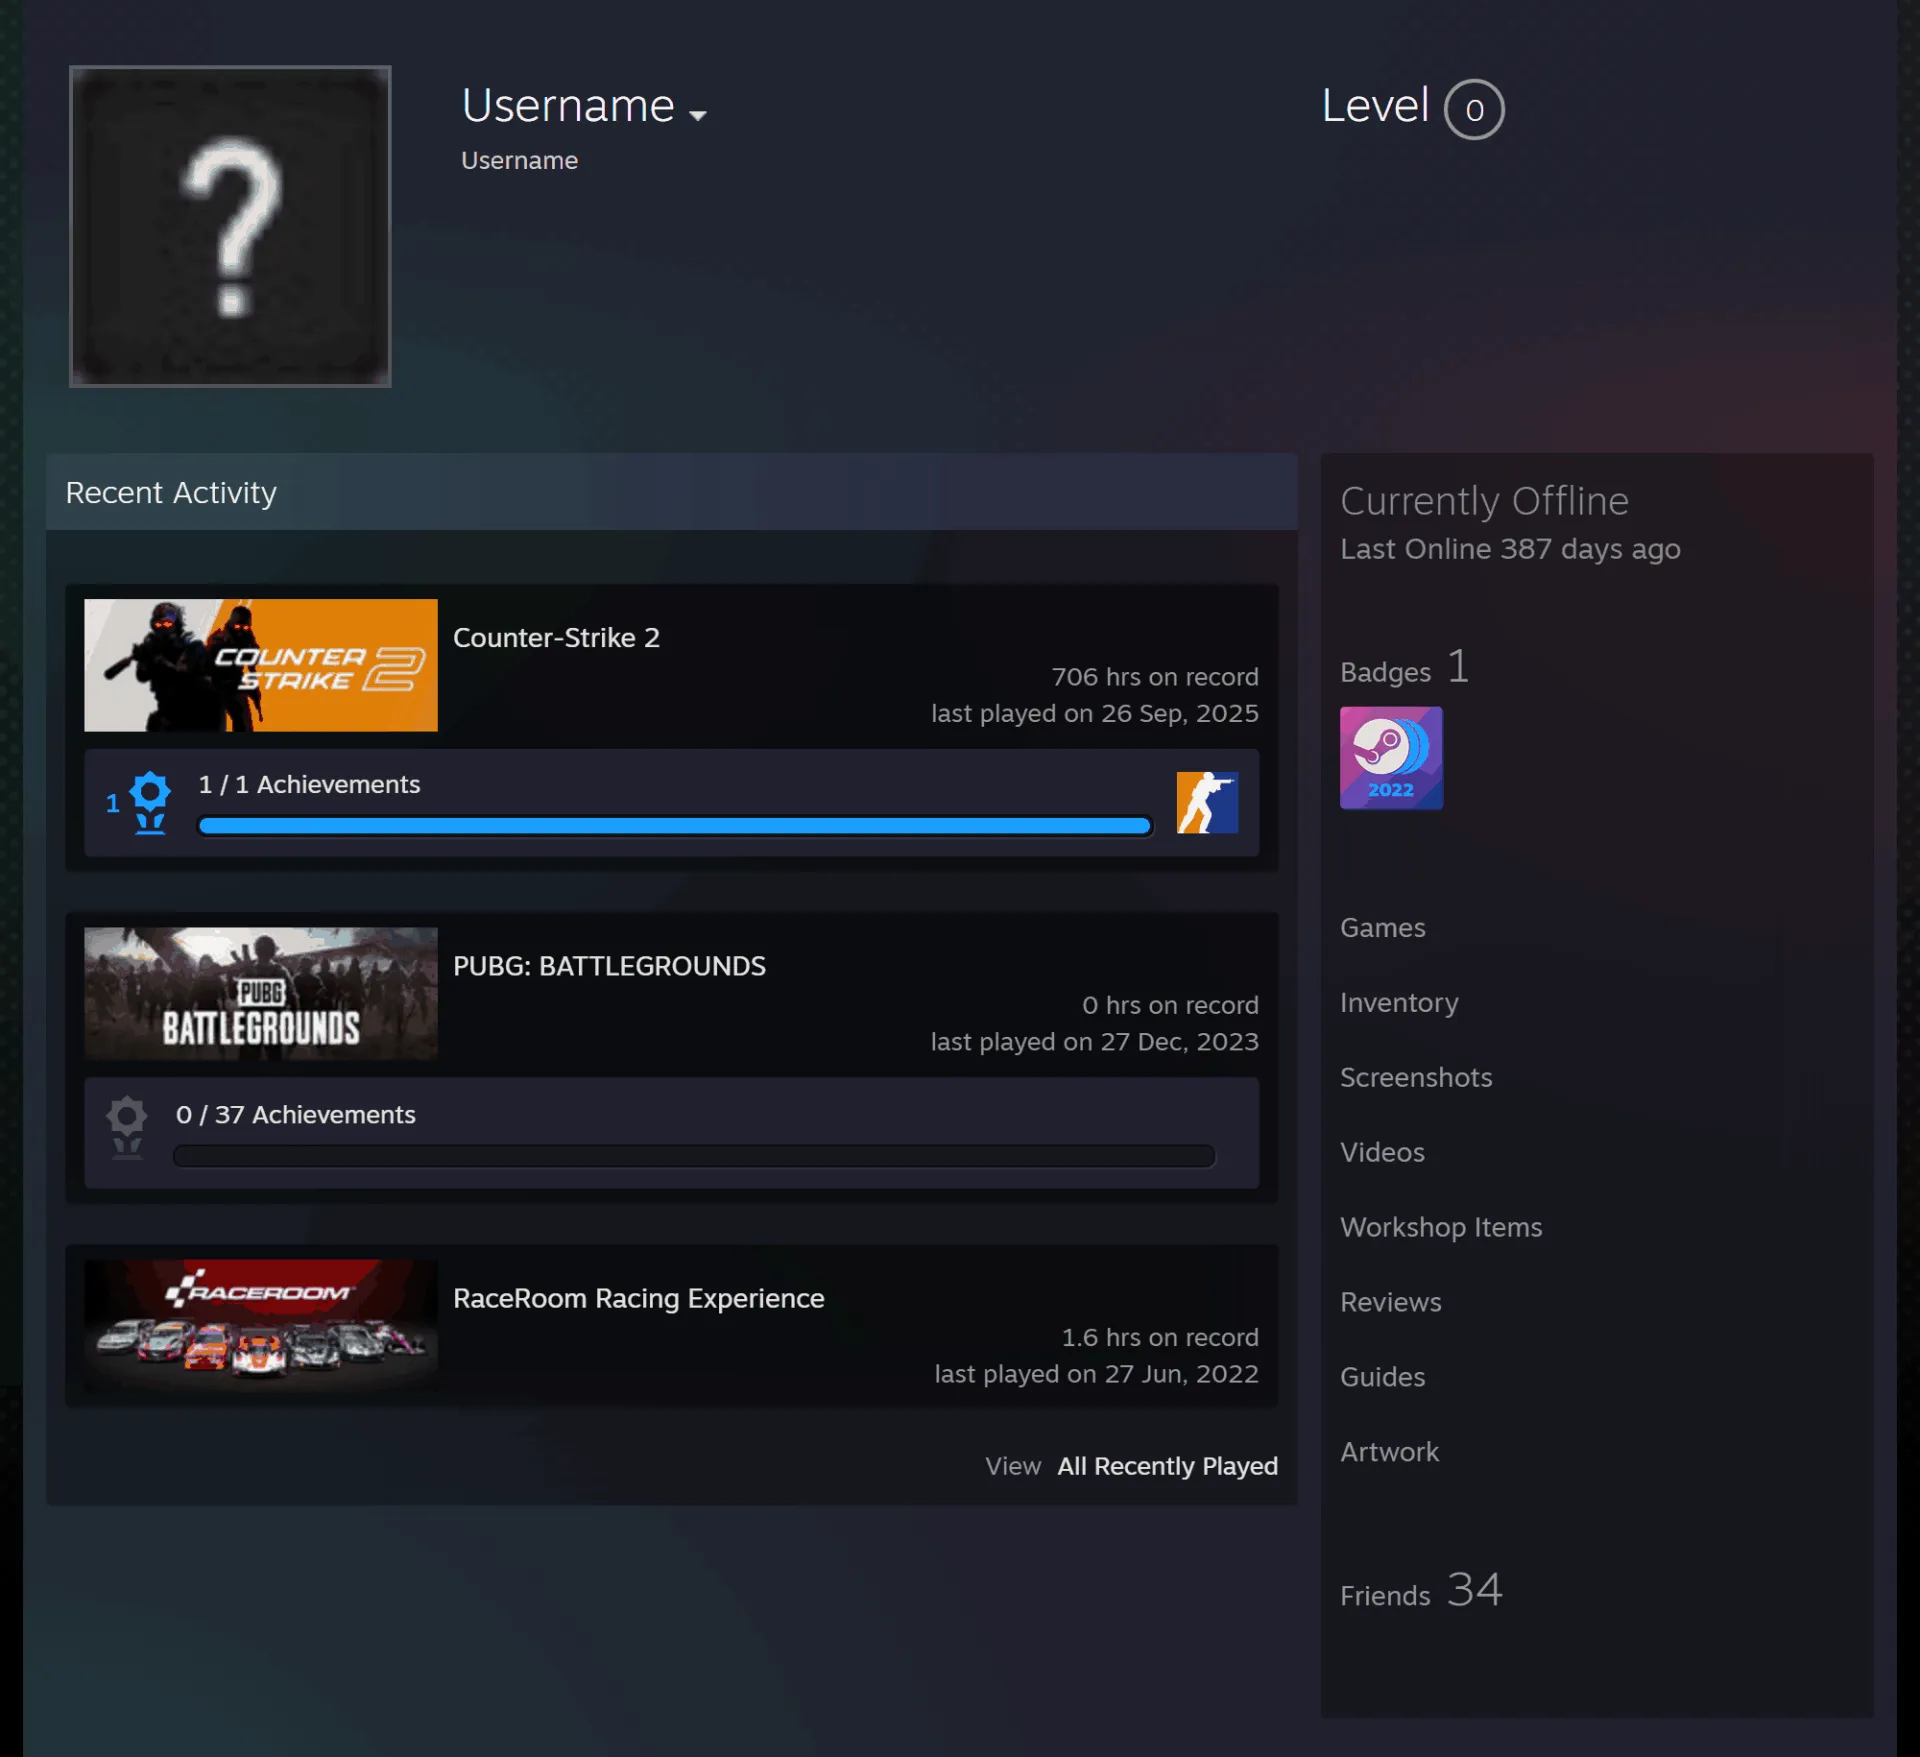Open the Videos link
The width and height of the screenshot is (1920, 1757).
point(1382,1152)
